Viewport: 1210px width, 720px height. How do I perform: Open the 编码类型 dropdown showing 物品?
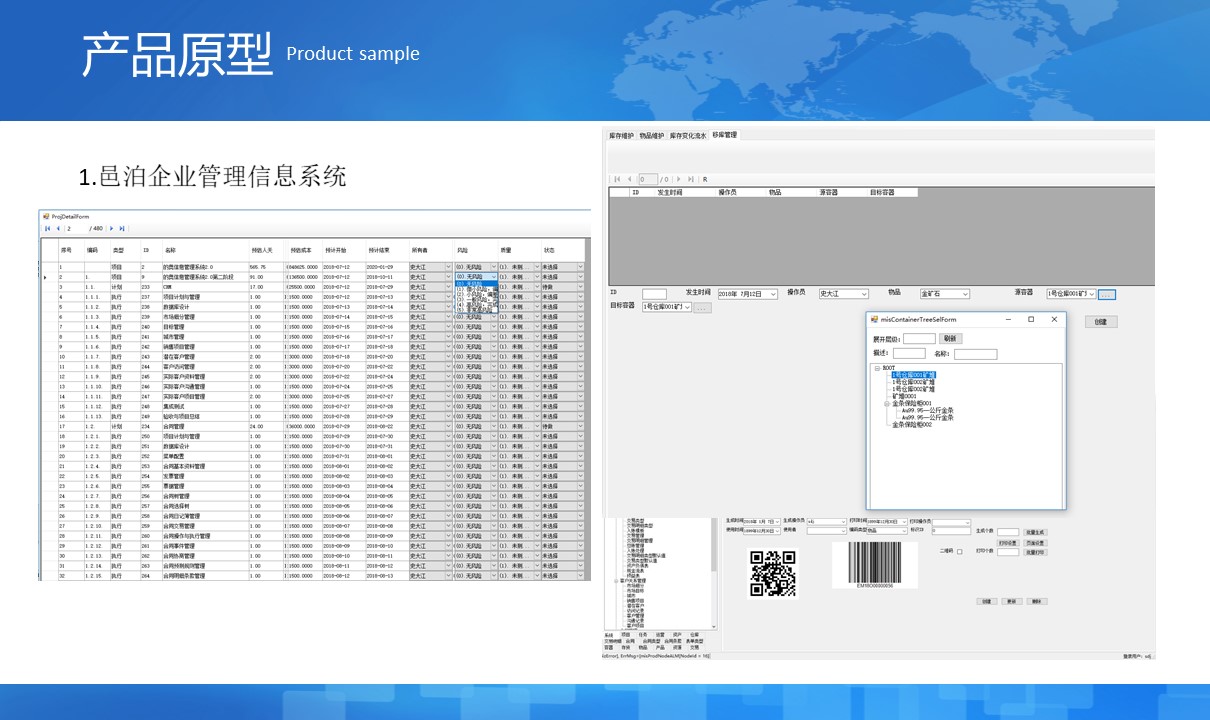pyautogui.click(x=903, y=530)
